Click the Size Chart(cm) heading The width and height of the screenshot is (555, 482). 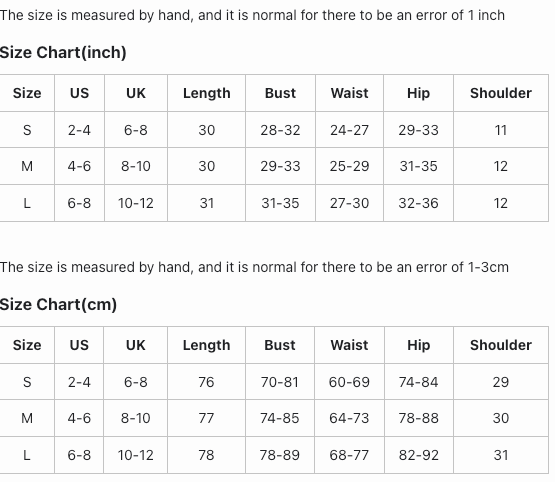58,304
